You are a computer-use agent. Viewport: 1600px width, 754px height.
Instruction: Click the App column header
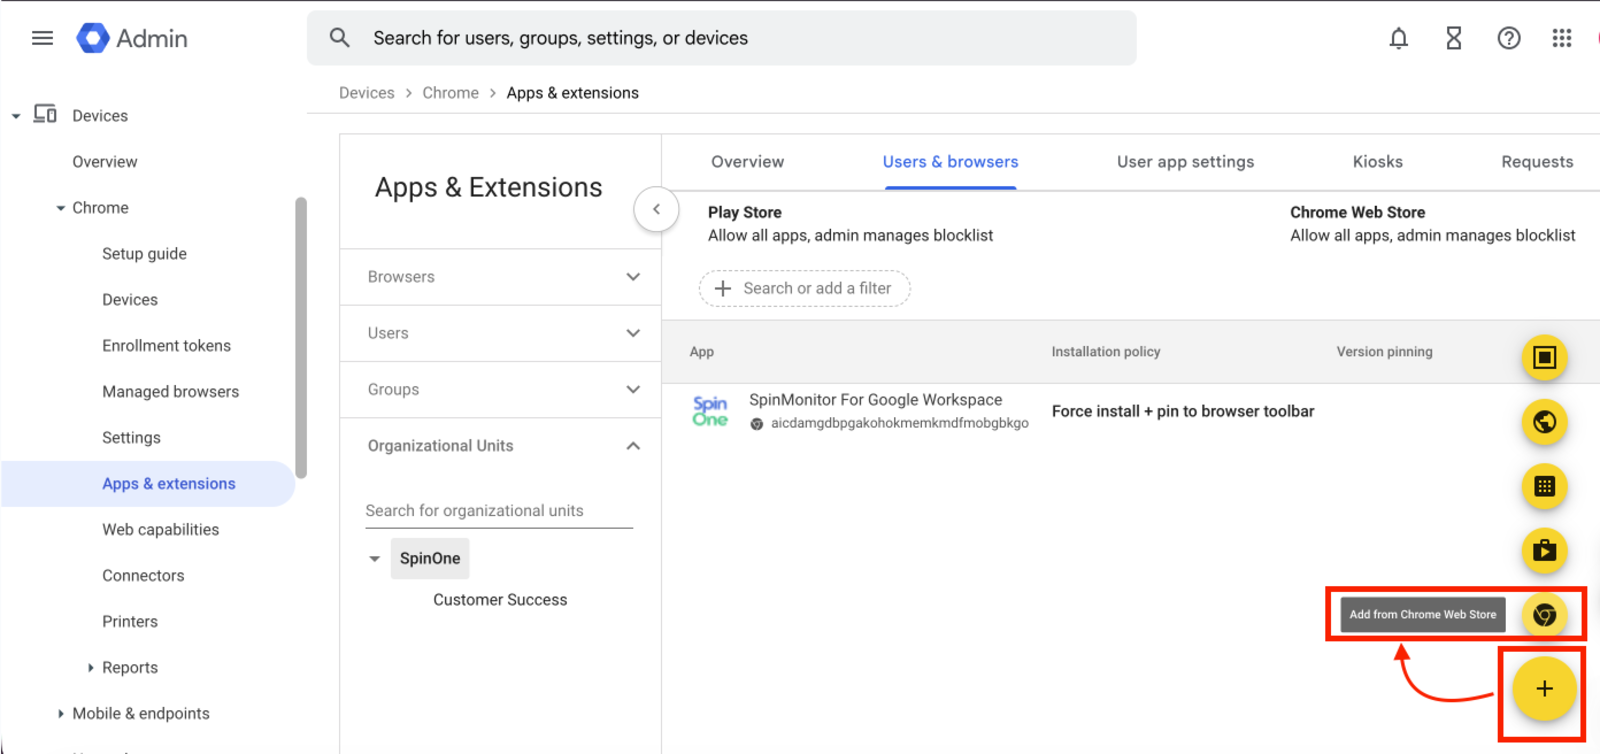(701, 352)
